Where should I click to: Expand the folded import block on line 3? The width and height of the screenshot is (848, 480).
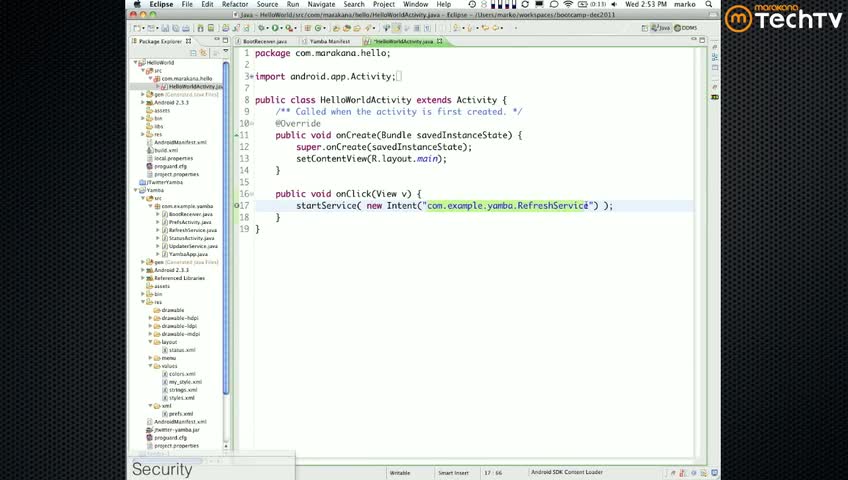(251, 76)
